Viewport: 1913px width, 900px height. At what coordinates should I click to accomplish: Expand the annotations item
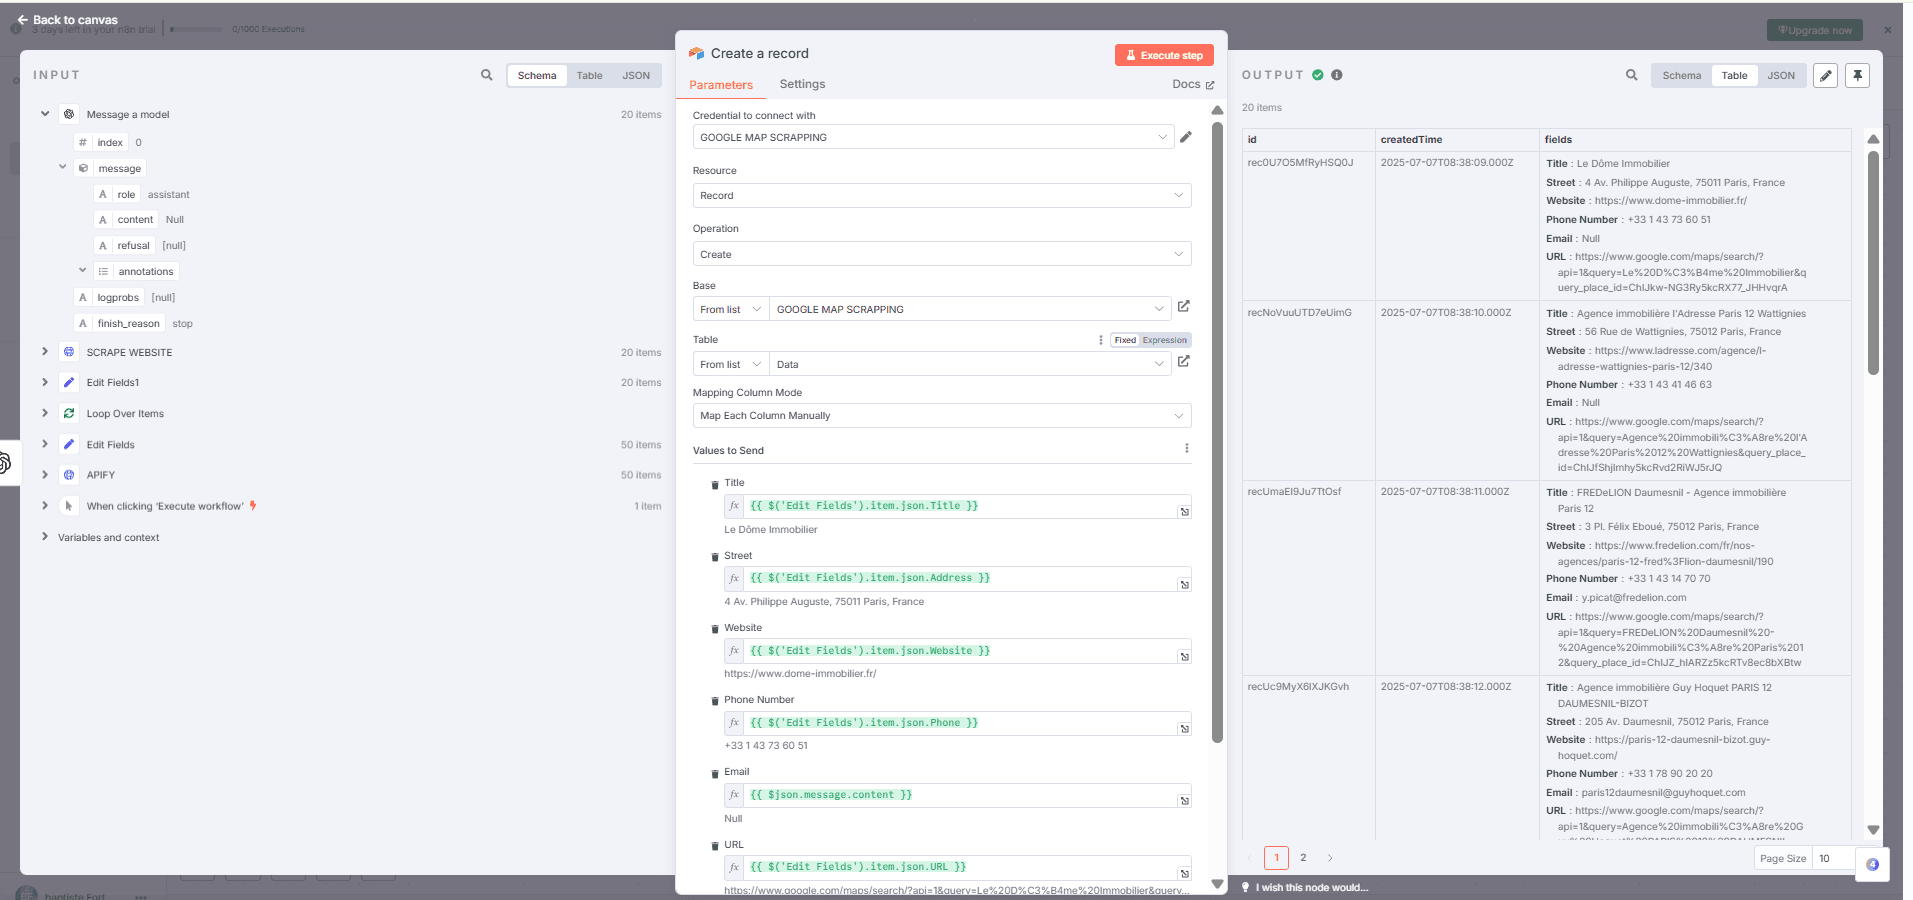point(83,271)
